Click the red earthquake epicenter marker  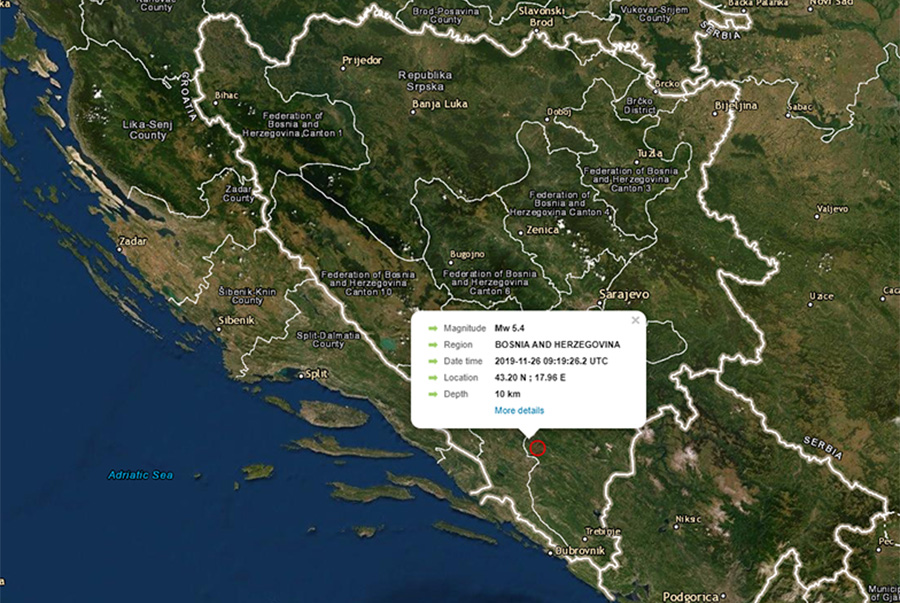(537, 448)
